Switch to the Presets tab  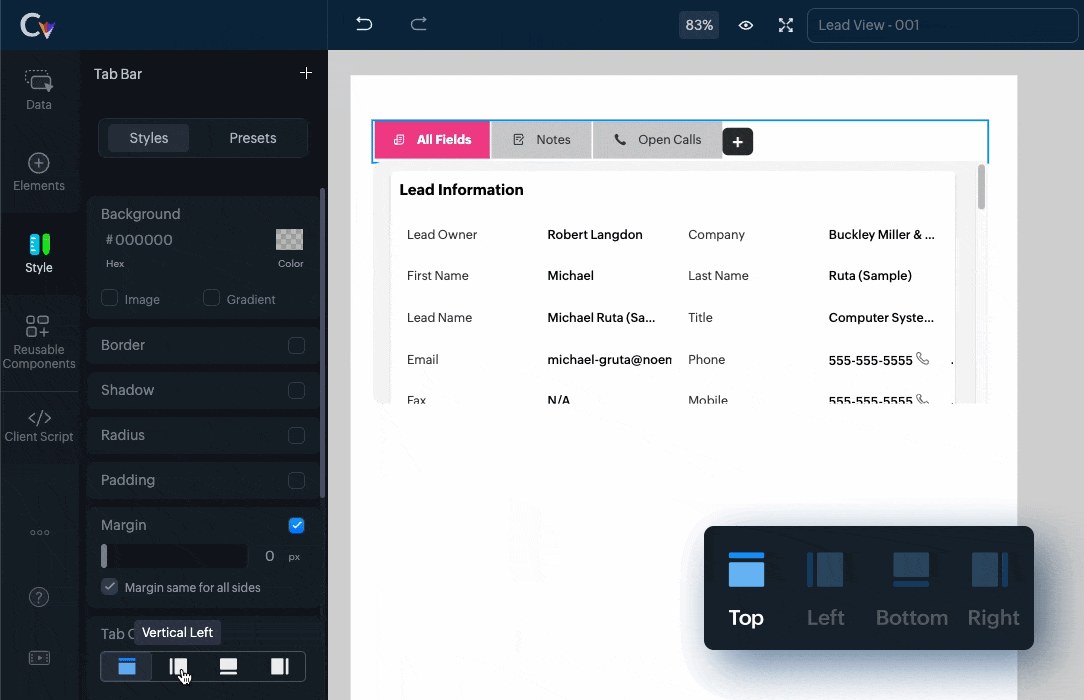[x=252, y=138]
